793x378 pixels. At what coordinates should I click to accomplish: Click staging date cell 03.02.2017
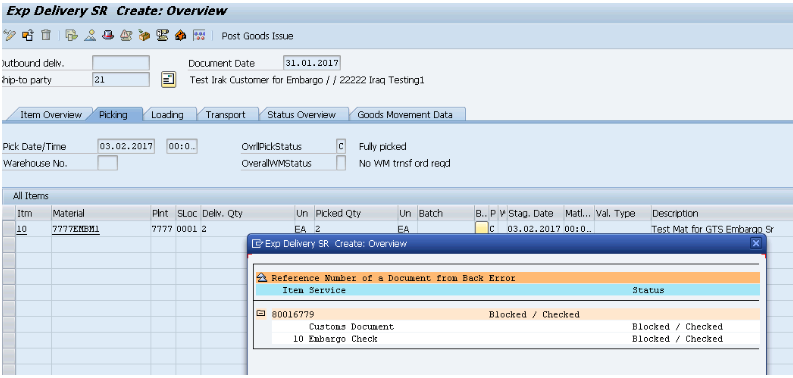point(535,229)
